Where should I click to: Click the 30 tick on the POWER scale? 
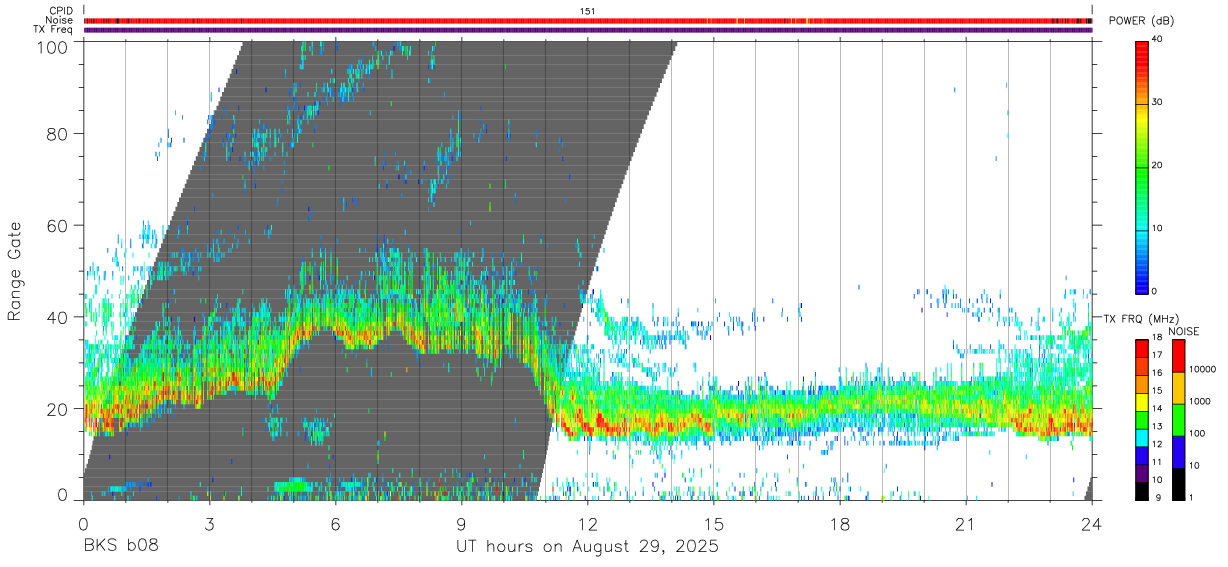pos(1158,102)
